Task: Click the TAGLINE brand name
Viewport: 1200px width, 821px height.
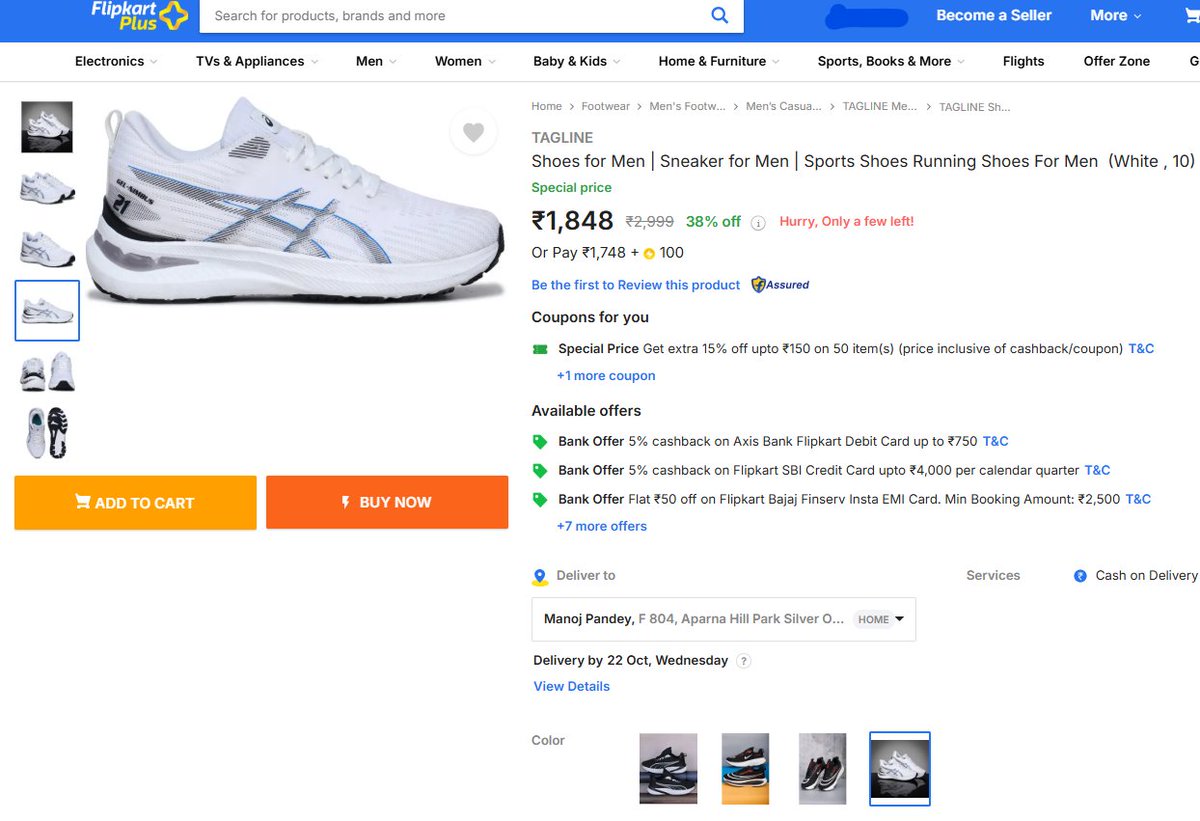Action: (x=562, y=138)
